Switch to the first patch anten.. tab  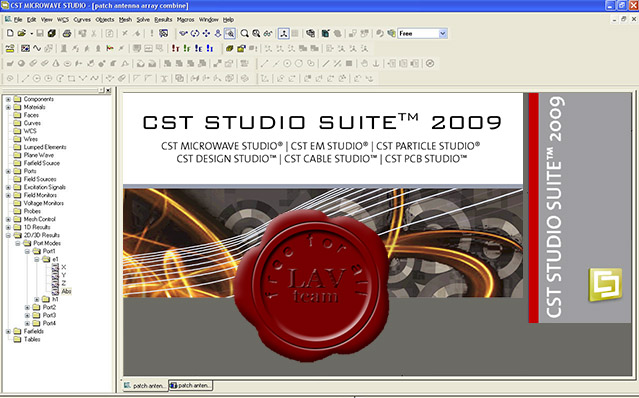(x=145, y=385)
